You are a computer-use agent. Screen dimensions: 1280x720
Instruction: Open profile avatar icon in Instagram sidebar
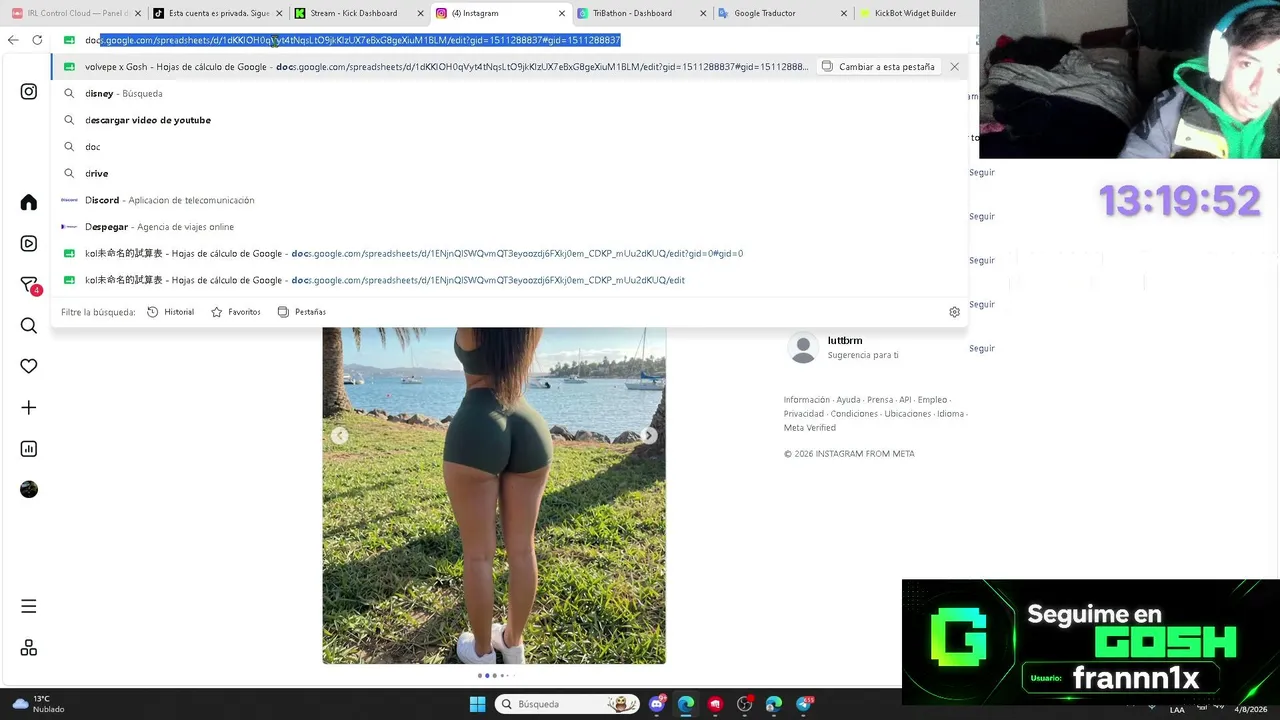[29, 489]
